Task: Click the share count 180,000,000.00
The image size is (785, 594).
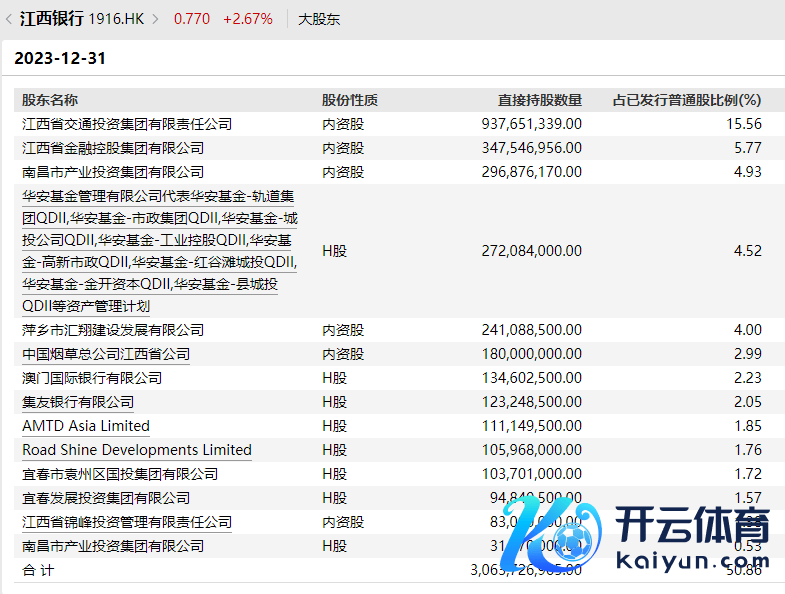Action: (532, 354)
